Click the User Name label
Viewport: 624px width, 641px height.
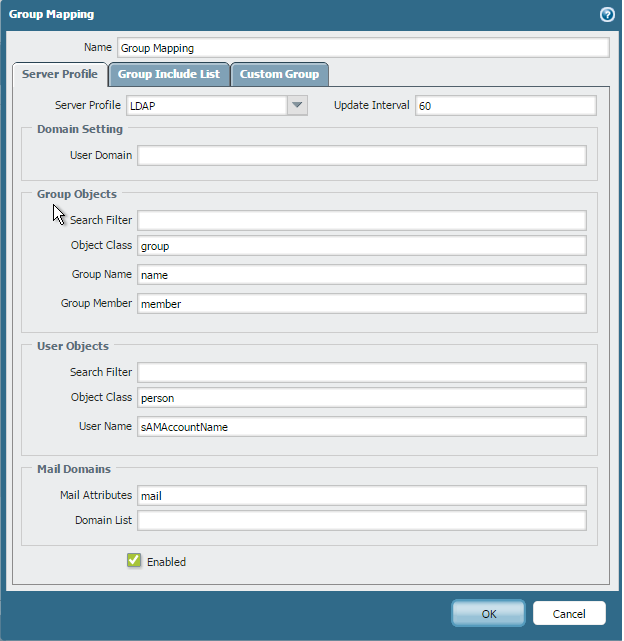[x=105, y=426]
